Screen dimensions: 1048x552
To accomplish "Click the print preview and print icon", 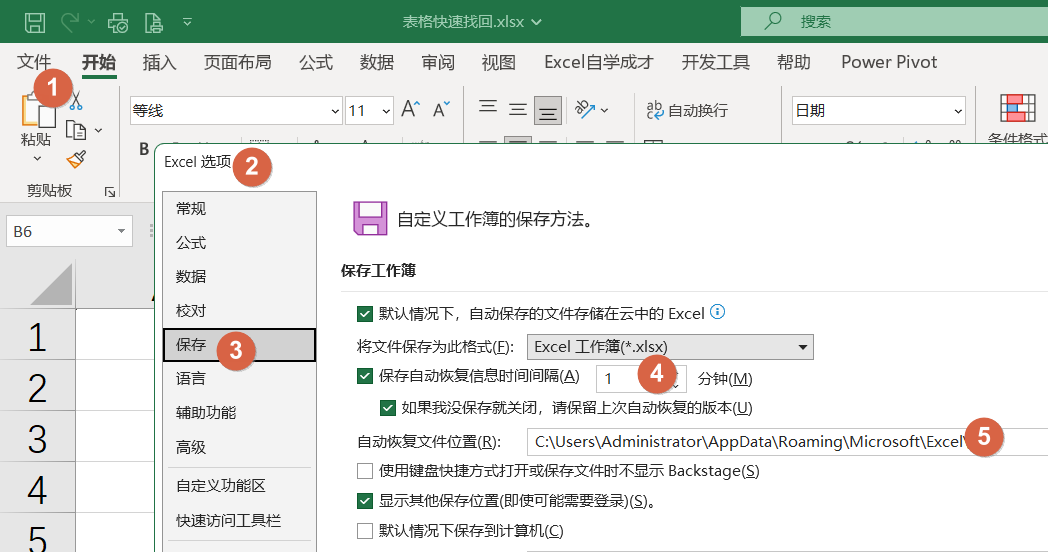I will tap(118, 23).
